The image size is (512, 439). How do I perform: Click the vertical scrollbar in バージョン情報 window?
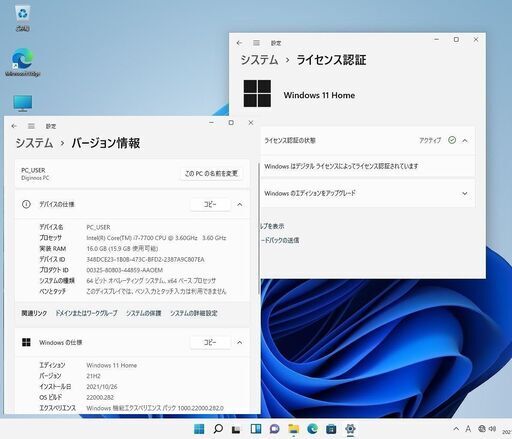tap(259, 228)
